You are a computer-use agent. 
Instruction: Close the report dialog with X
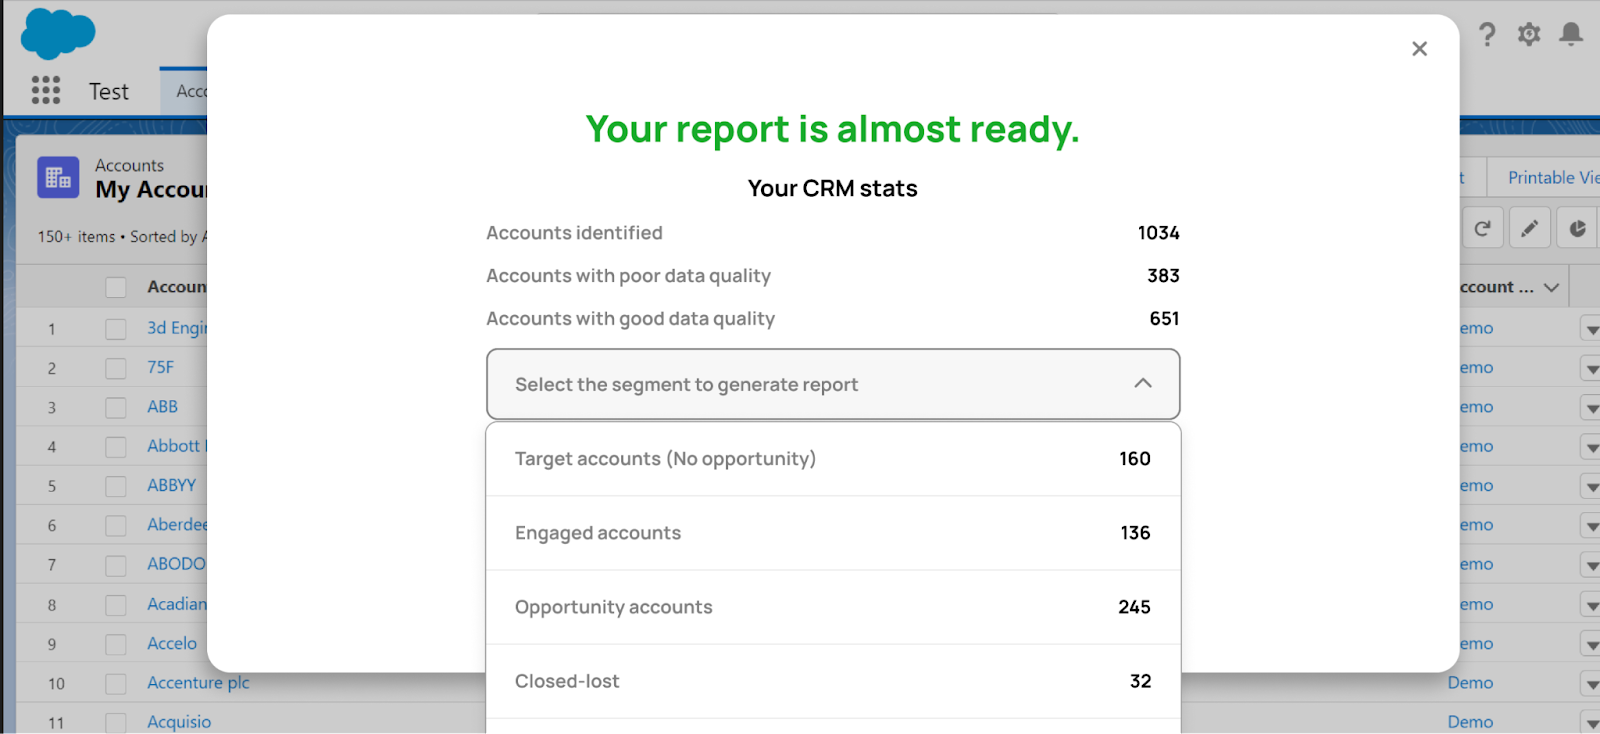click(1419, 49)
